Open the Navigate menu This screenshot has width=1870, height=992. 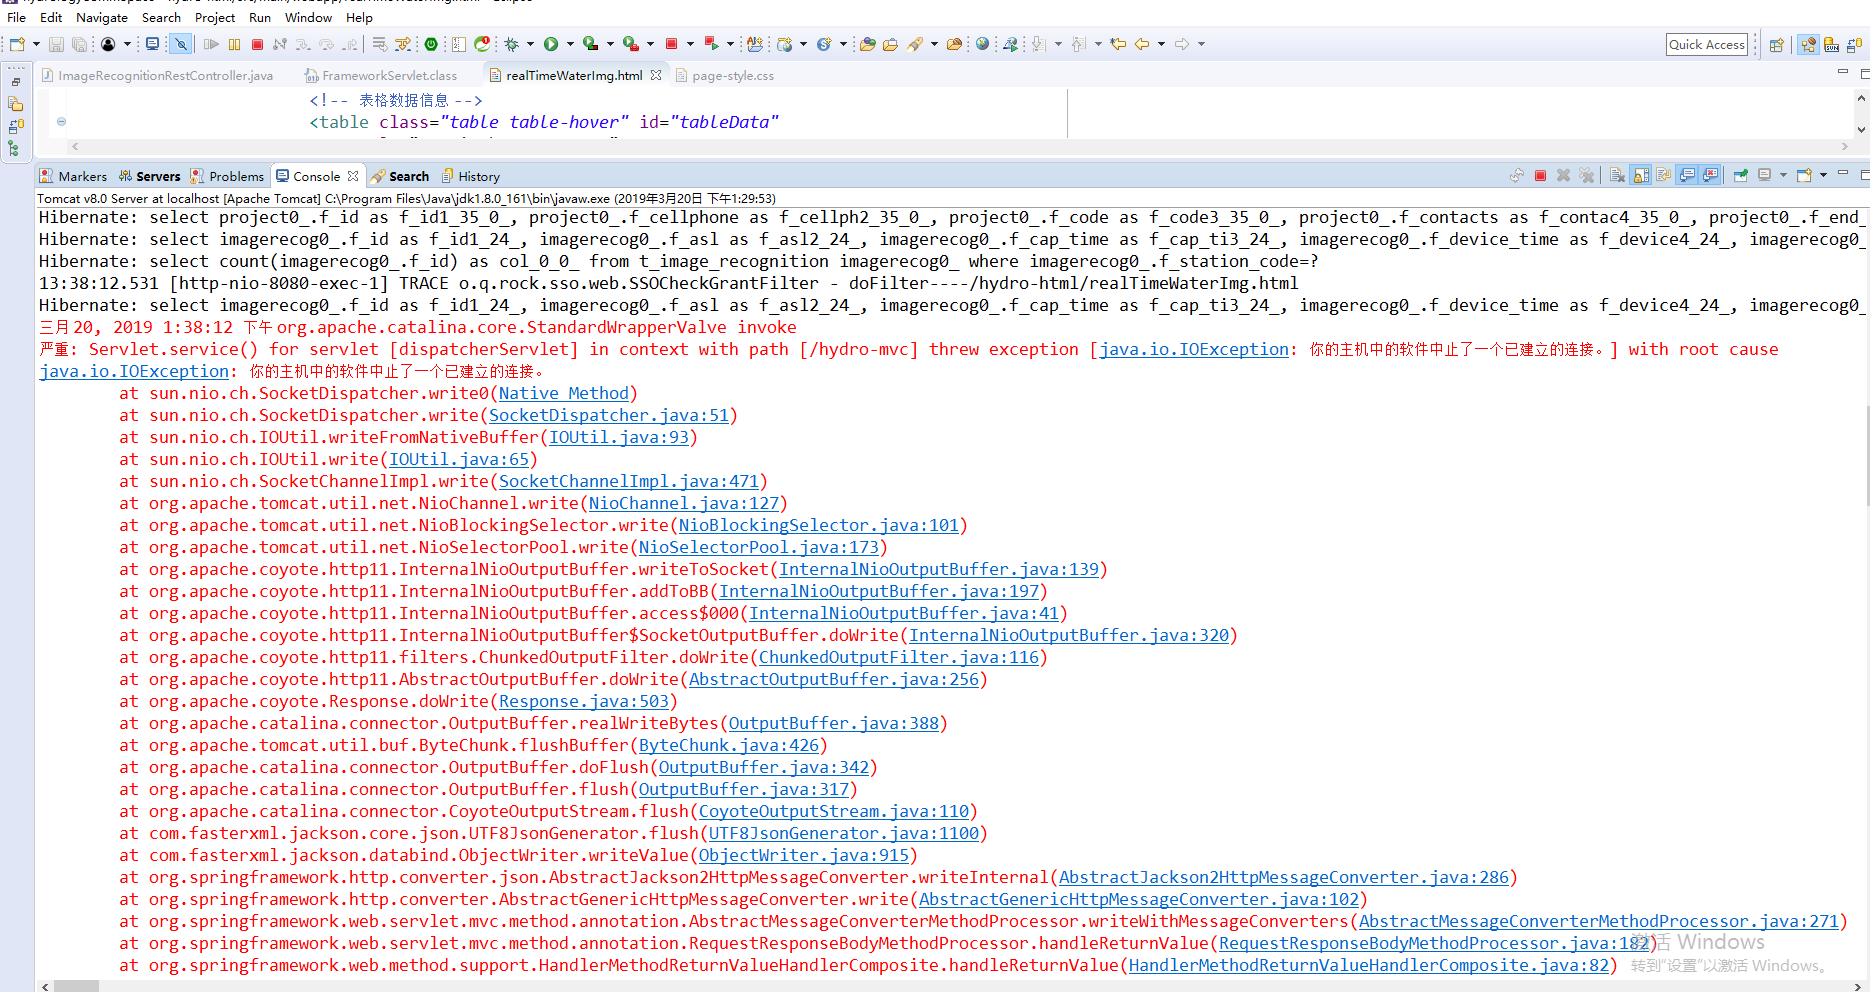pos(102,17)
